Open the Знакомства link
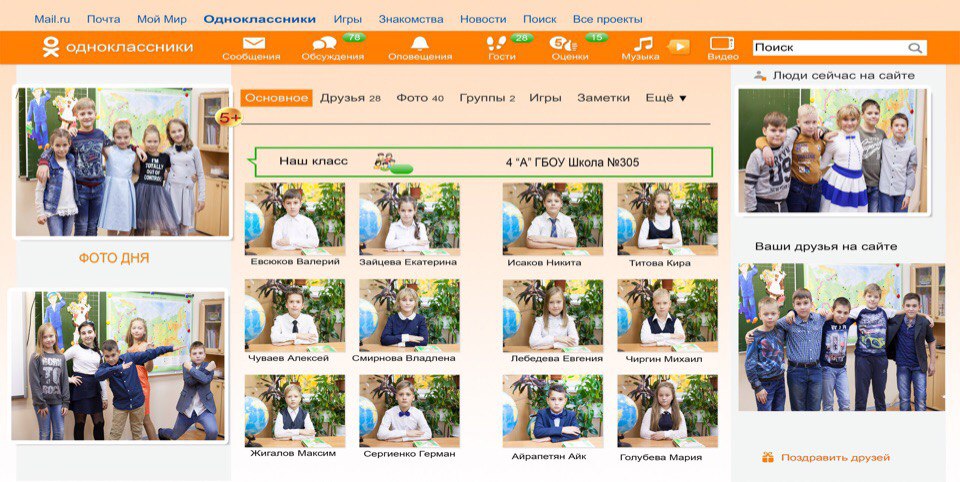This screenshot has height=482, width=960. coord(411,19)
